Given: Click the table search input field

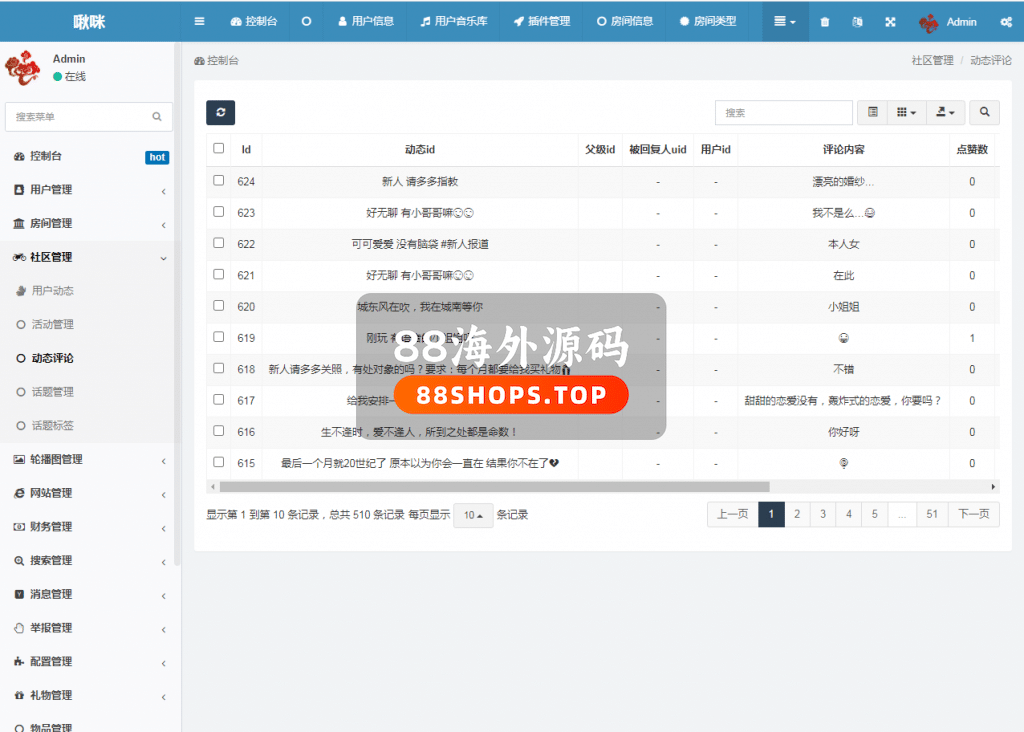Looking at the screenshot, I should 783,113.
